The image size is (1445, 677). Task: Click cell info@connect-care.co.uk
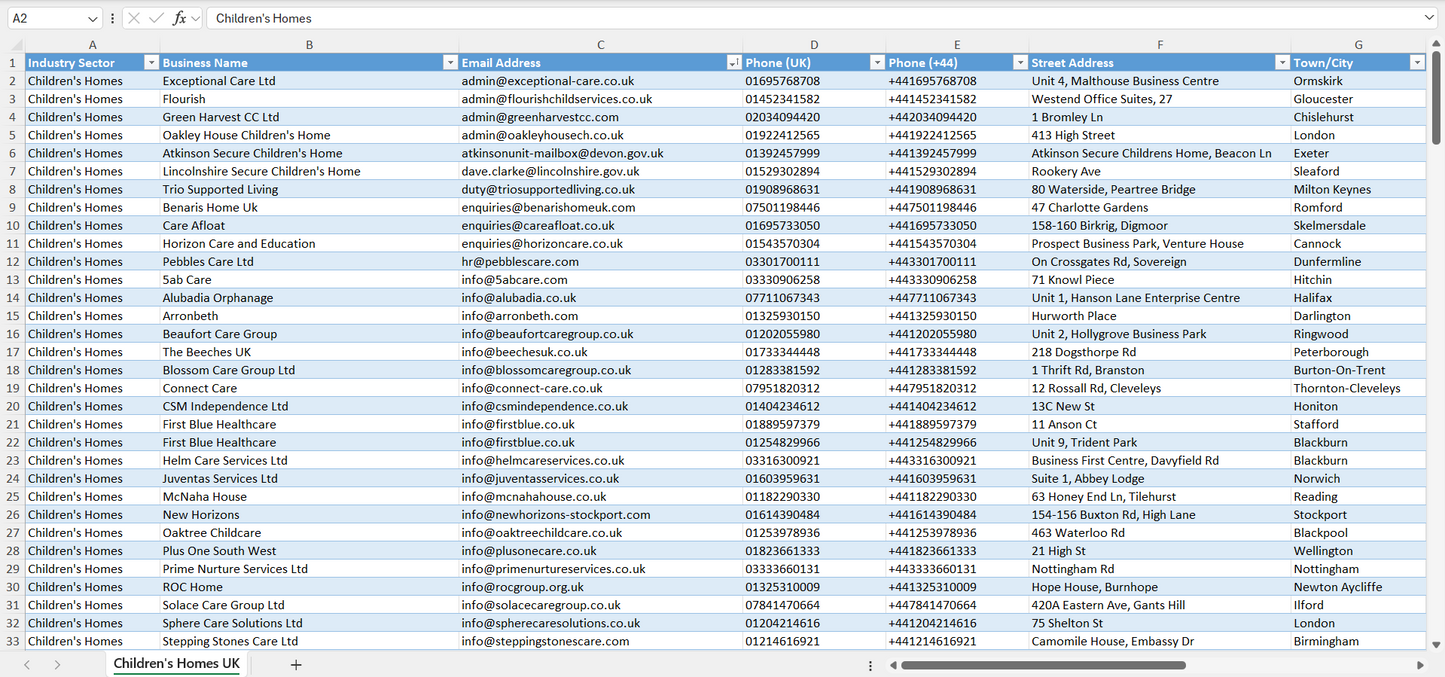click(600, 388)
